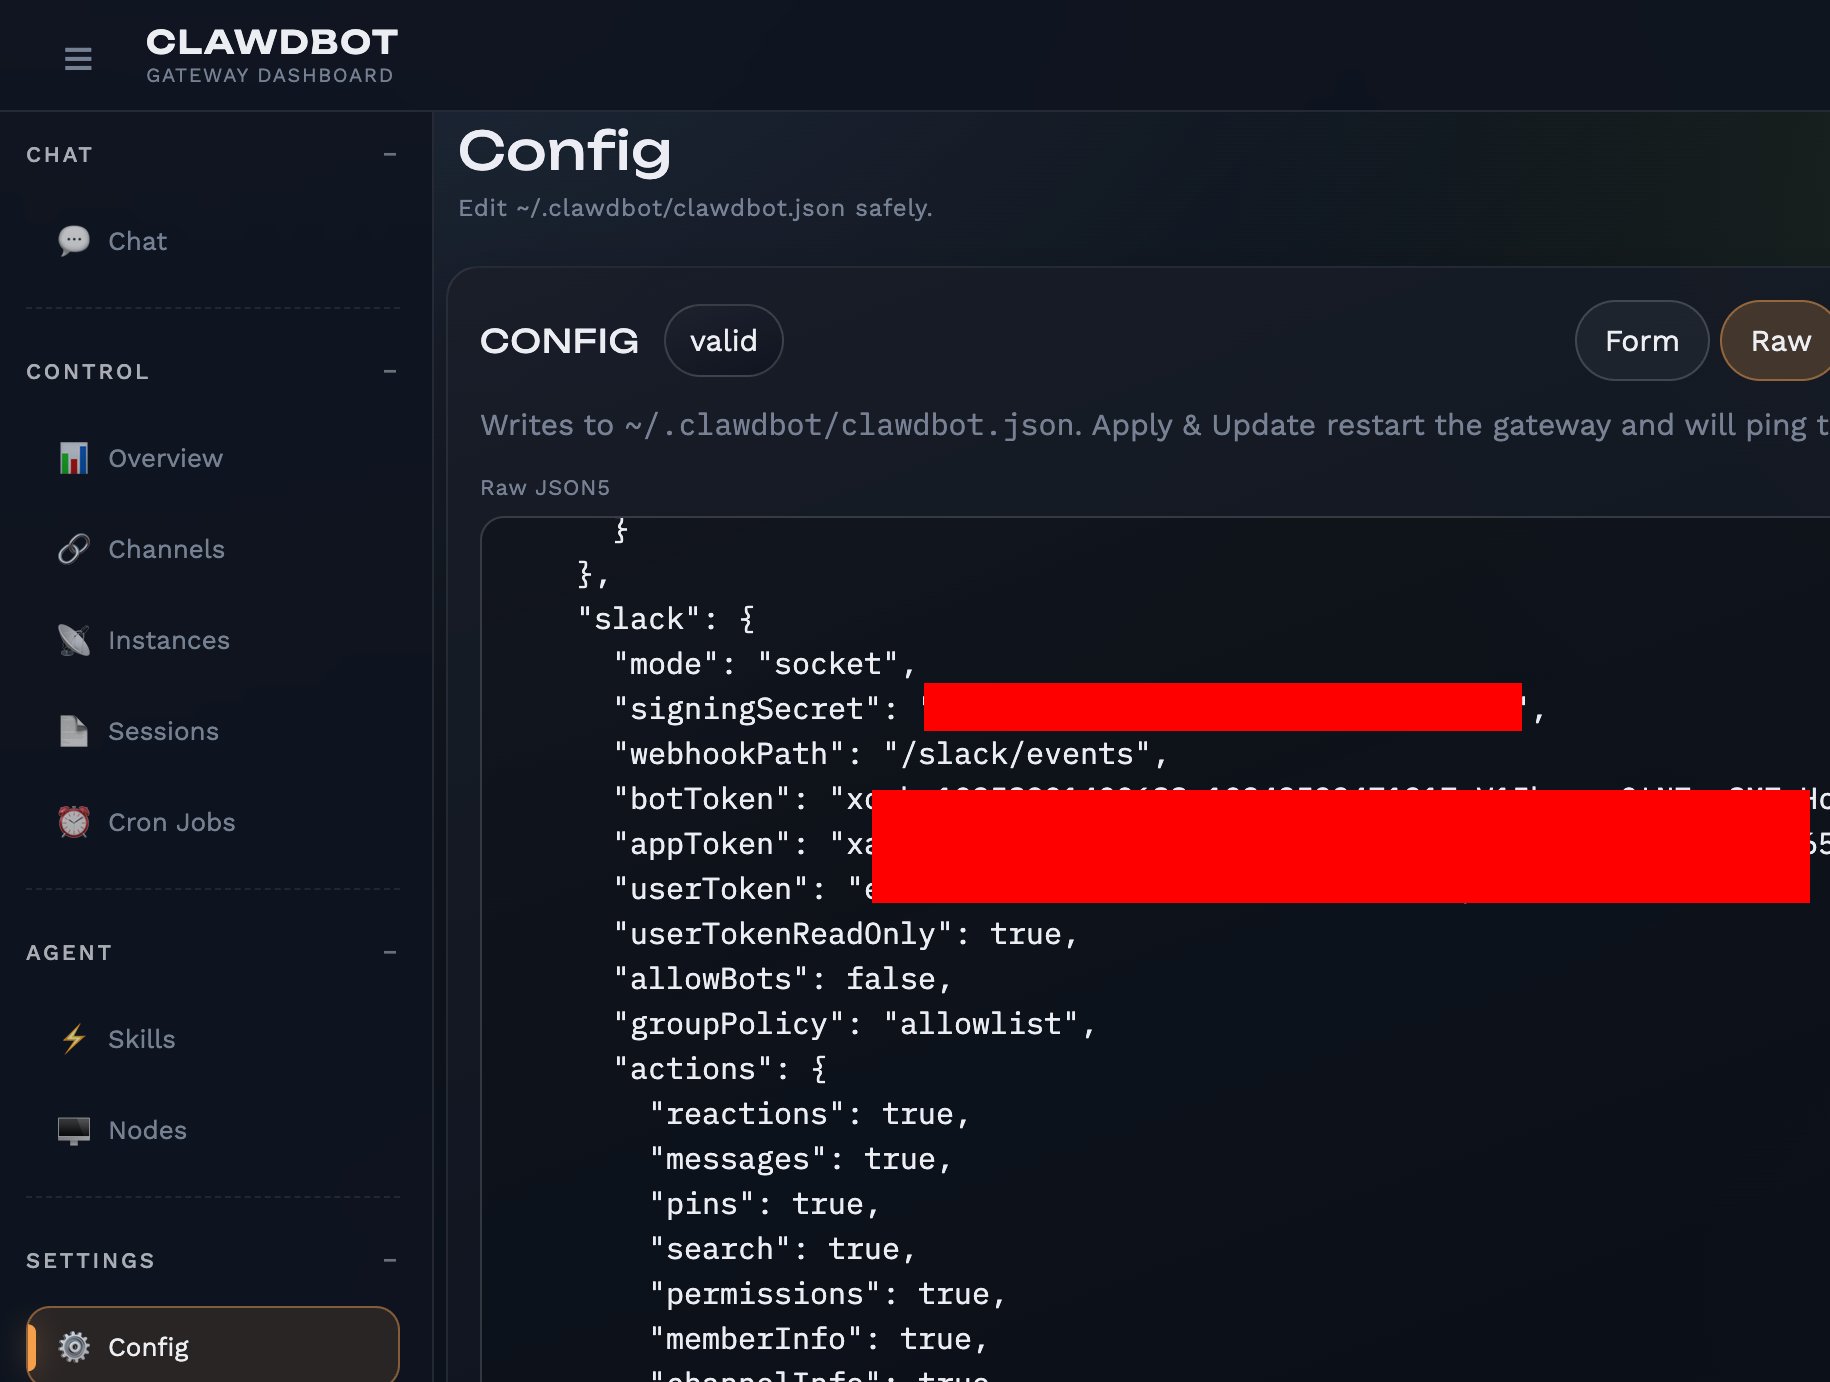Click the "search": true line
The width and height of the screenshot is (1830, 1382).
(783, 1249)
